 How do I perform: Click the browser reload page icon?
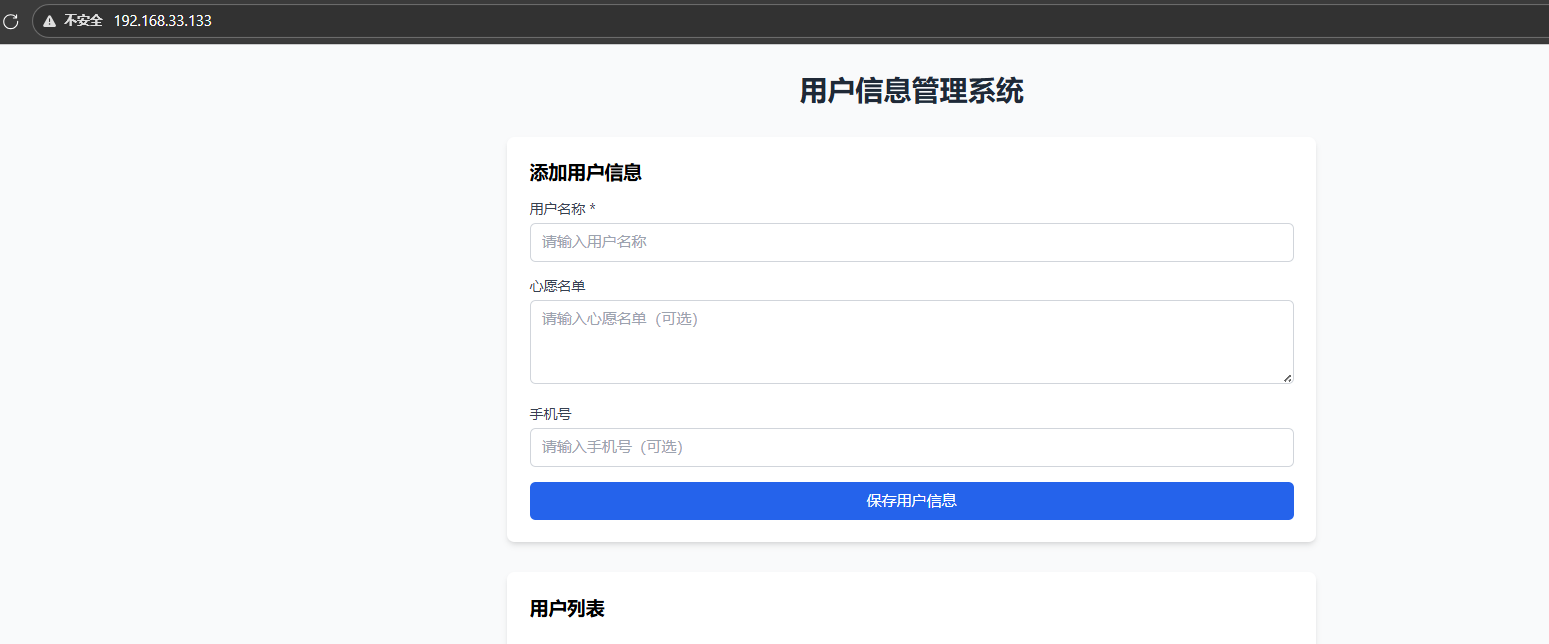11,21
